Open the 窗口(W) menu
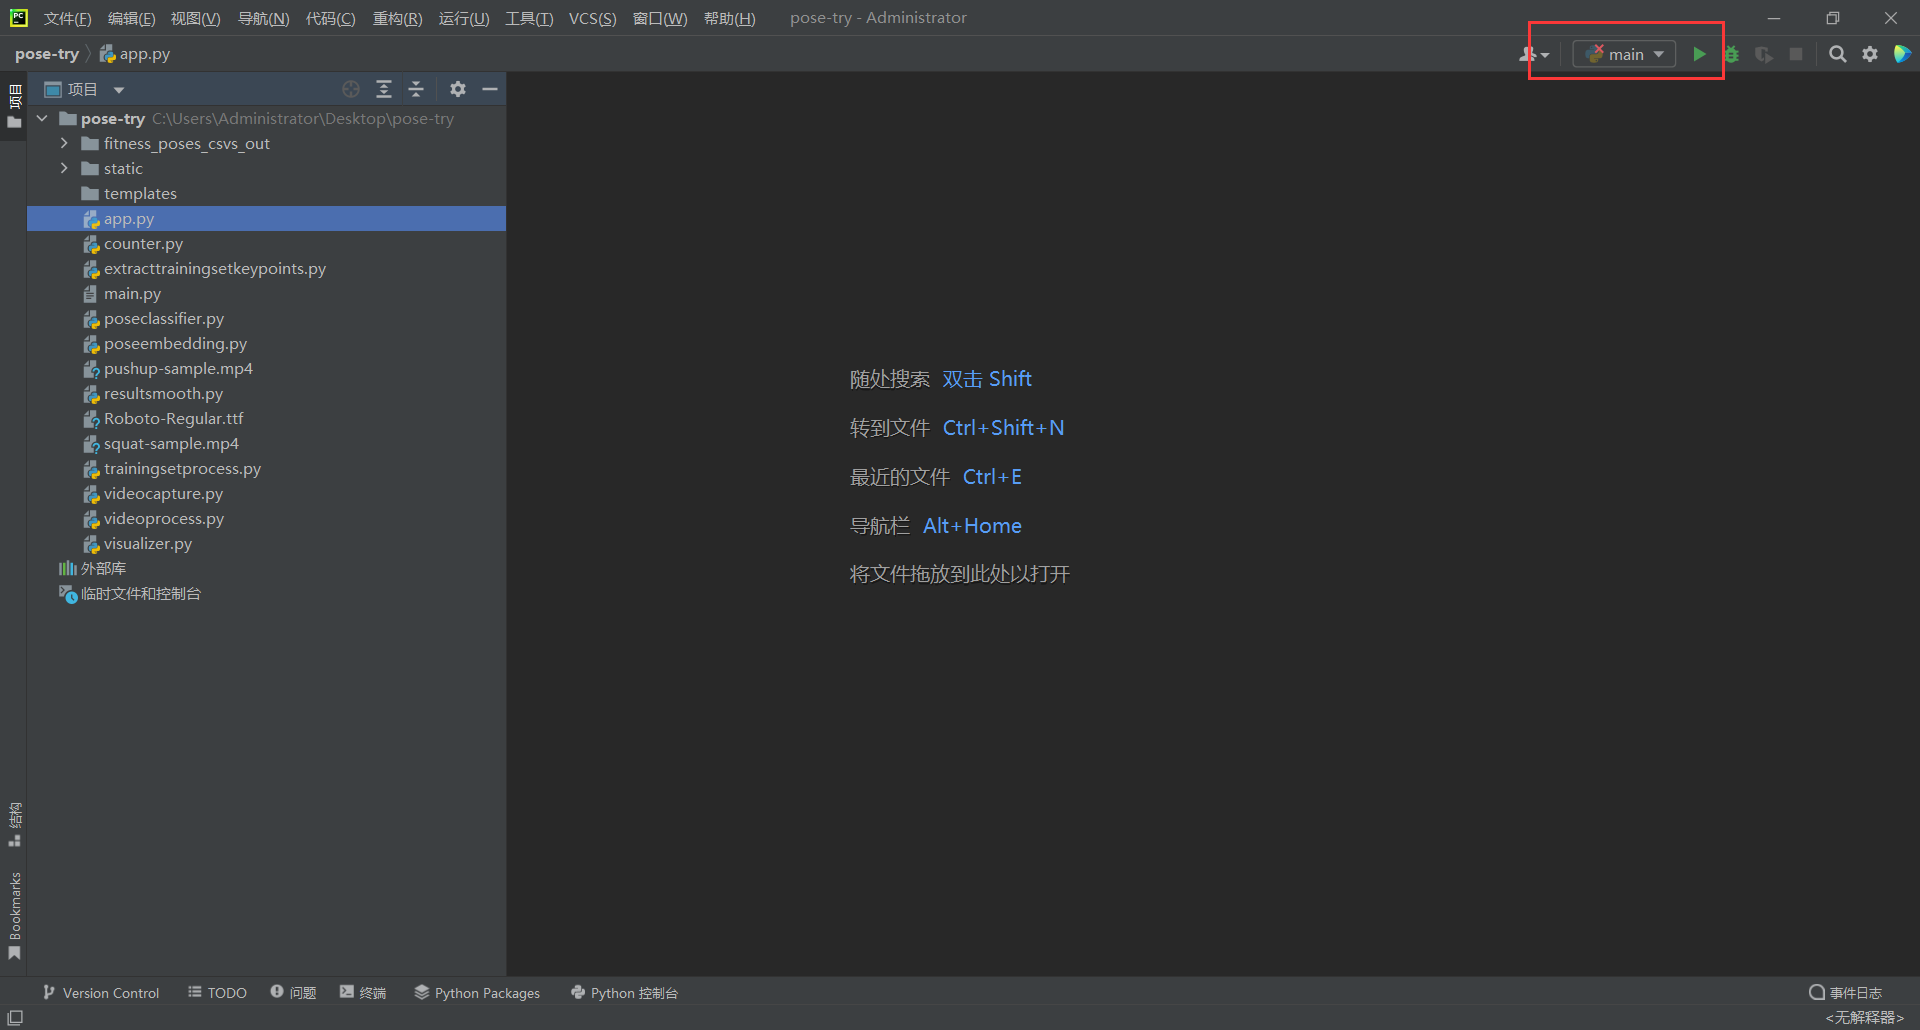The width and height of the screenshot is (1920, 1030). point(660,18)
